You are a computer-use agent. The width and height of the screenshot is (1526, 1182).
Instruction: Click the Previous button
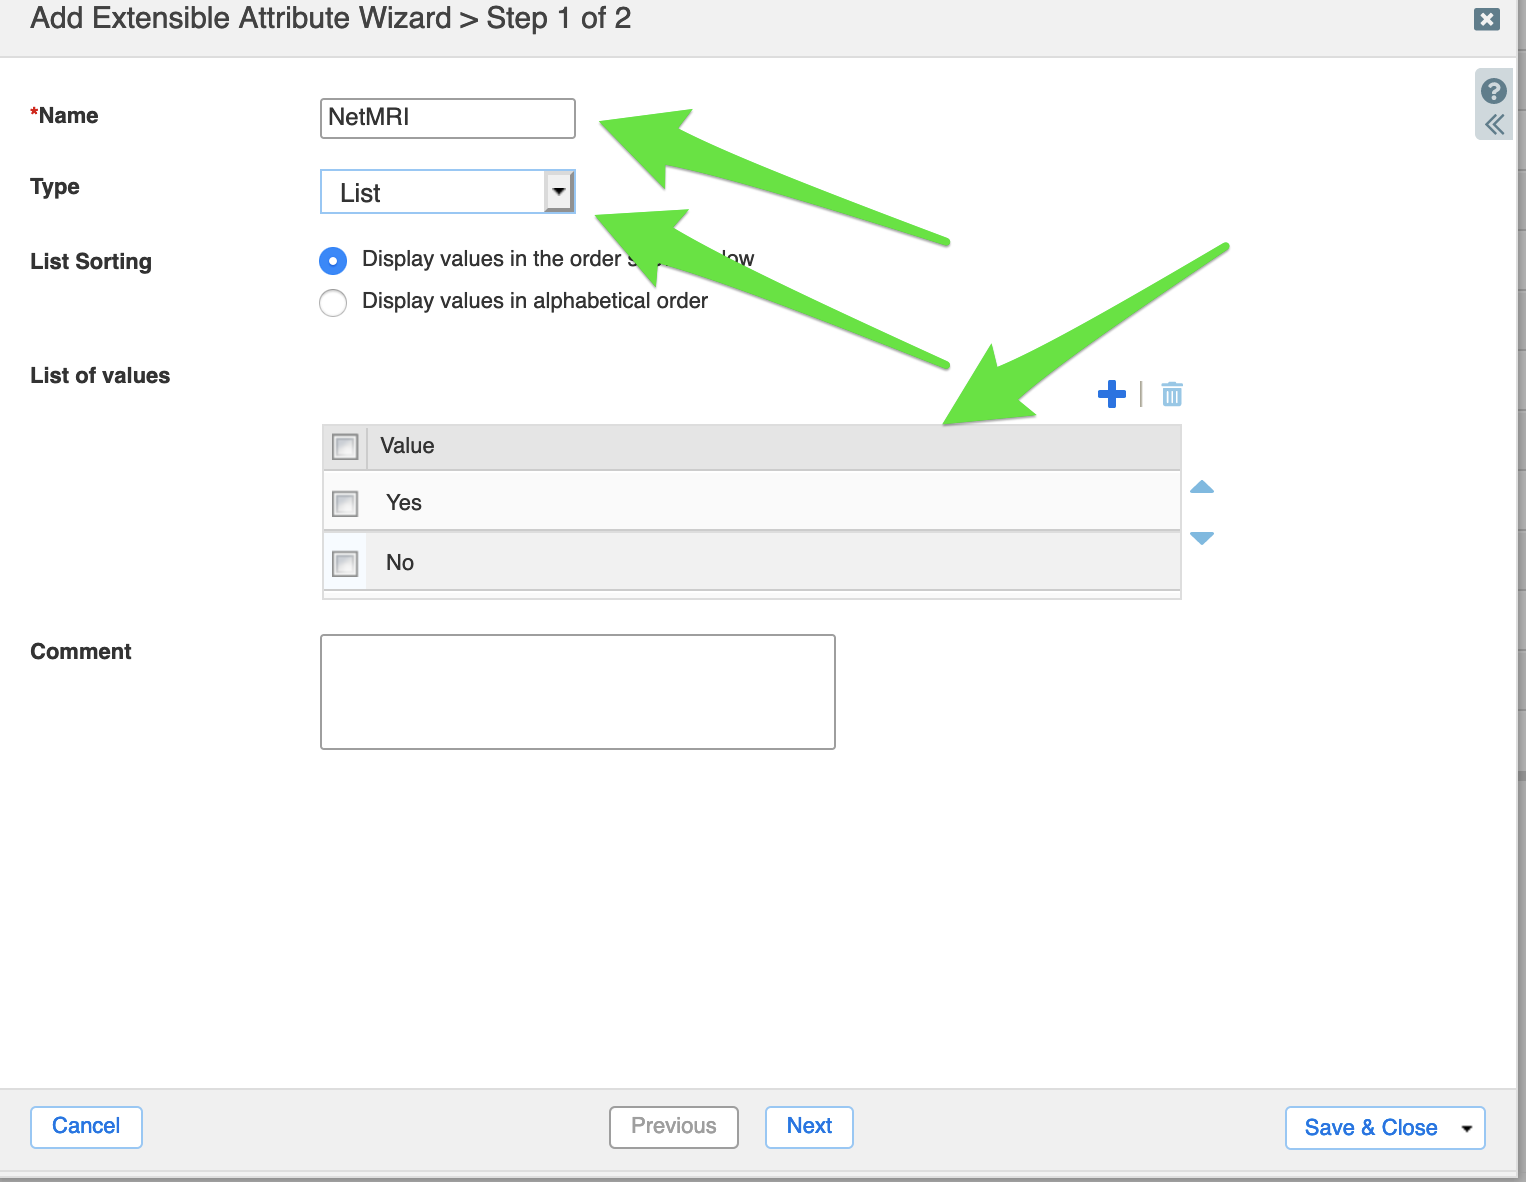point(673,1127)
